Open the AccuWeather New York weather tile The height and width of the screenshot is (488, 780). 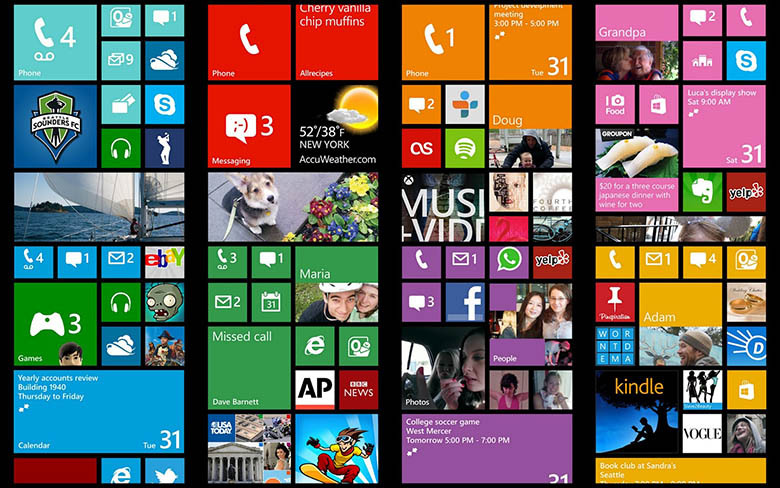click(337, 126)
